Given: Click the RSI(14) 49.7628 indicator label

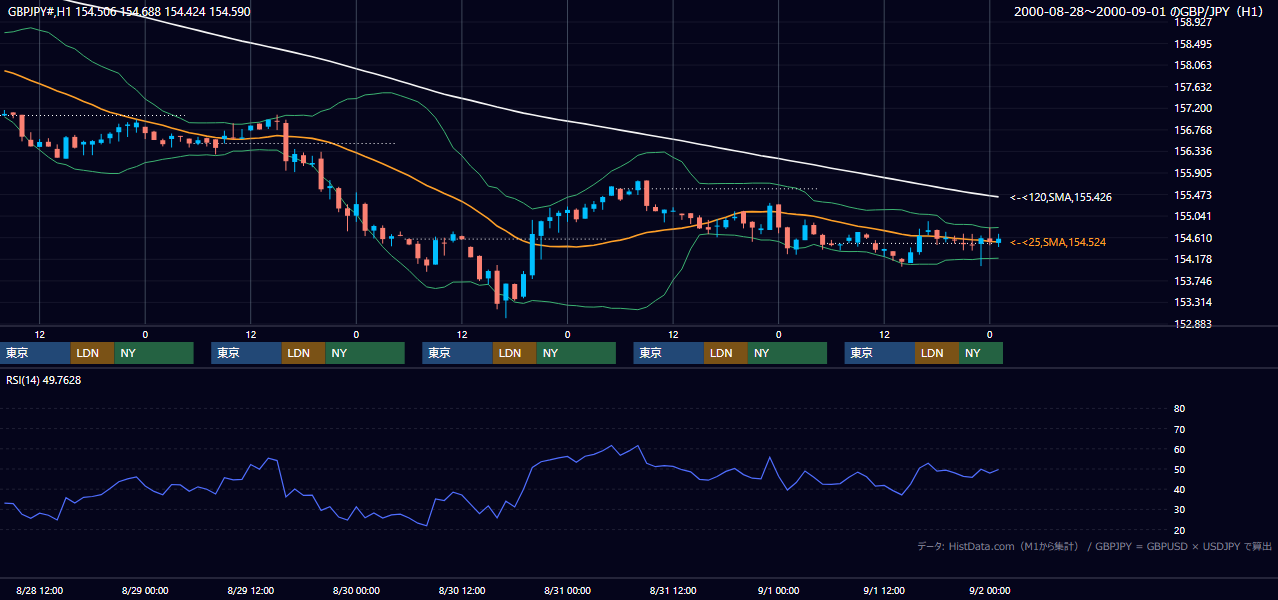Looking at the screenshot, I should coord(44,380).
